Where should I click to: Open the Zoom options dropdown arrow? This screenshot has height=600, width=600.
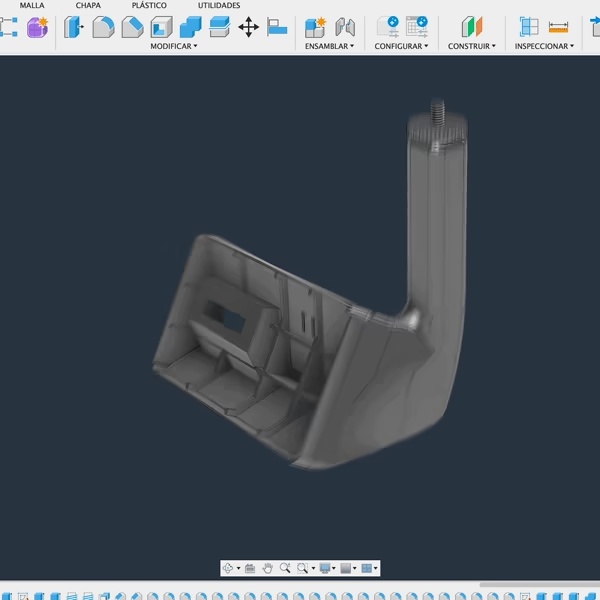pyautogui.click(x=313, y=568)
